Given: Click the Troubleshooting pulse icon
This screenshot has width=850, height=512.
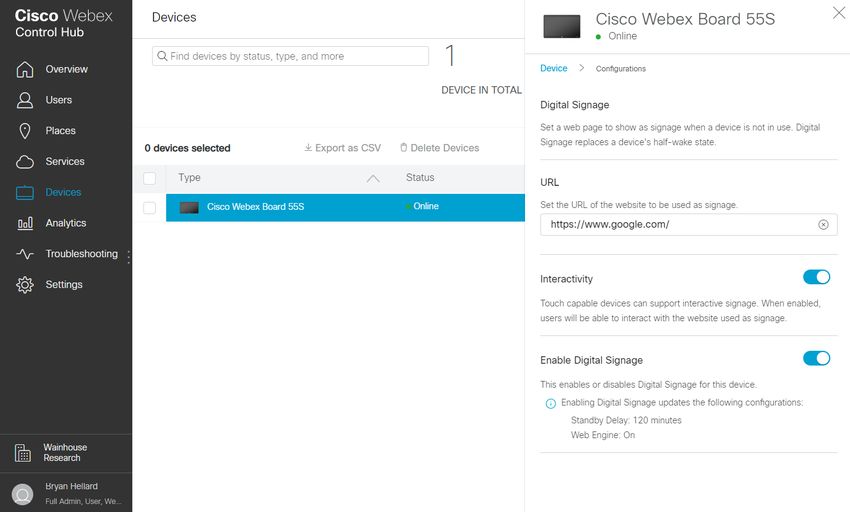Looking at the screenshot, I should pyautogui.click(x=25, y=254).
